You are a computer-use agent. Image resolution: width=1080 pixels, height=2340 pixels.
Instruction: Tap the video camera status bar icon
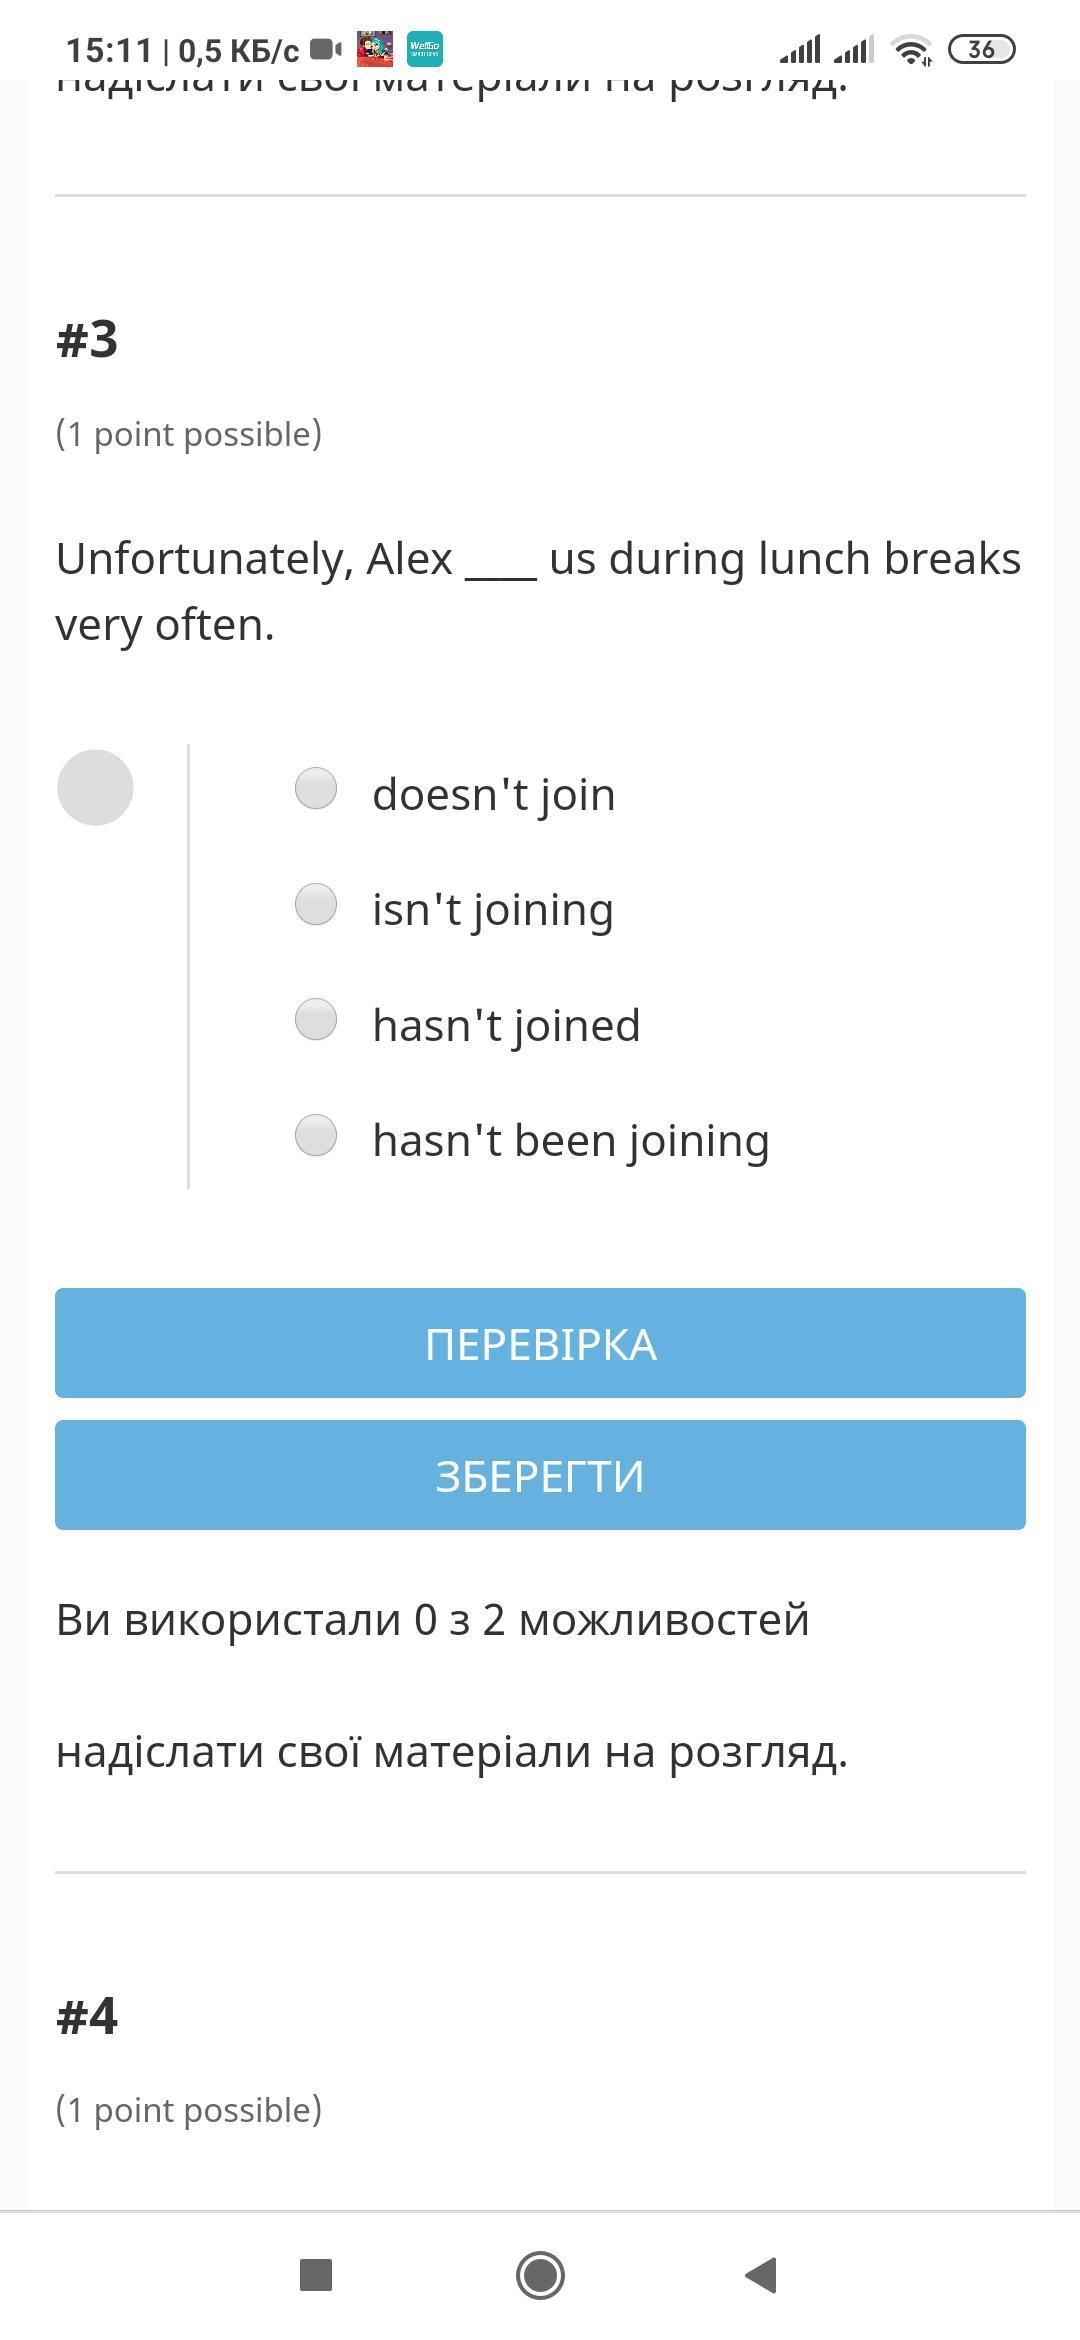coord(326,49)
